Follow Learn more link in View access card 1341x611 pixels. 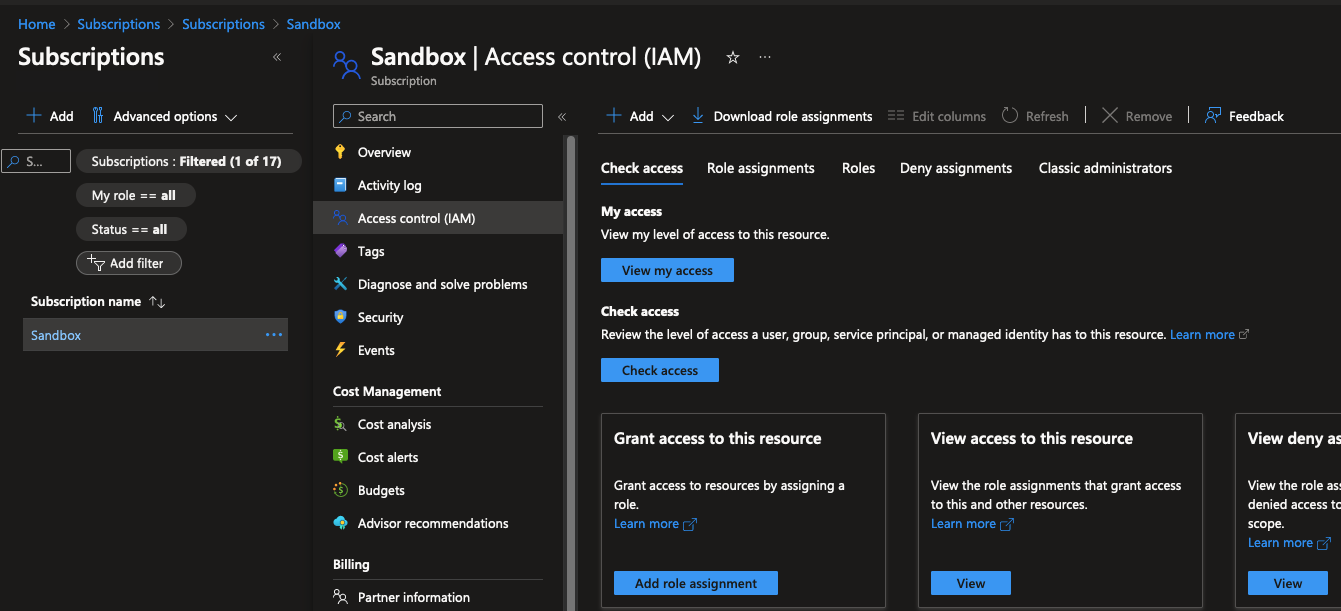point(972,524)
